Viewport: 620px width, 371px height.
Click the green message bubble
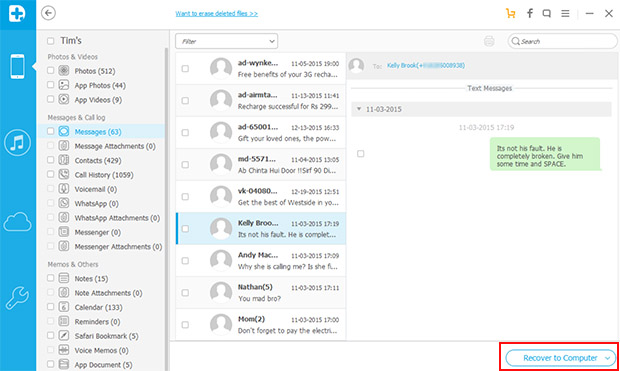tap(544, 154)
